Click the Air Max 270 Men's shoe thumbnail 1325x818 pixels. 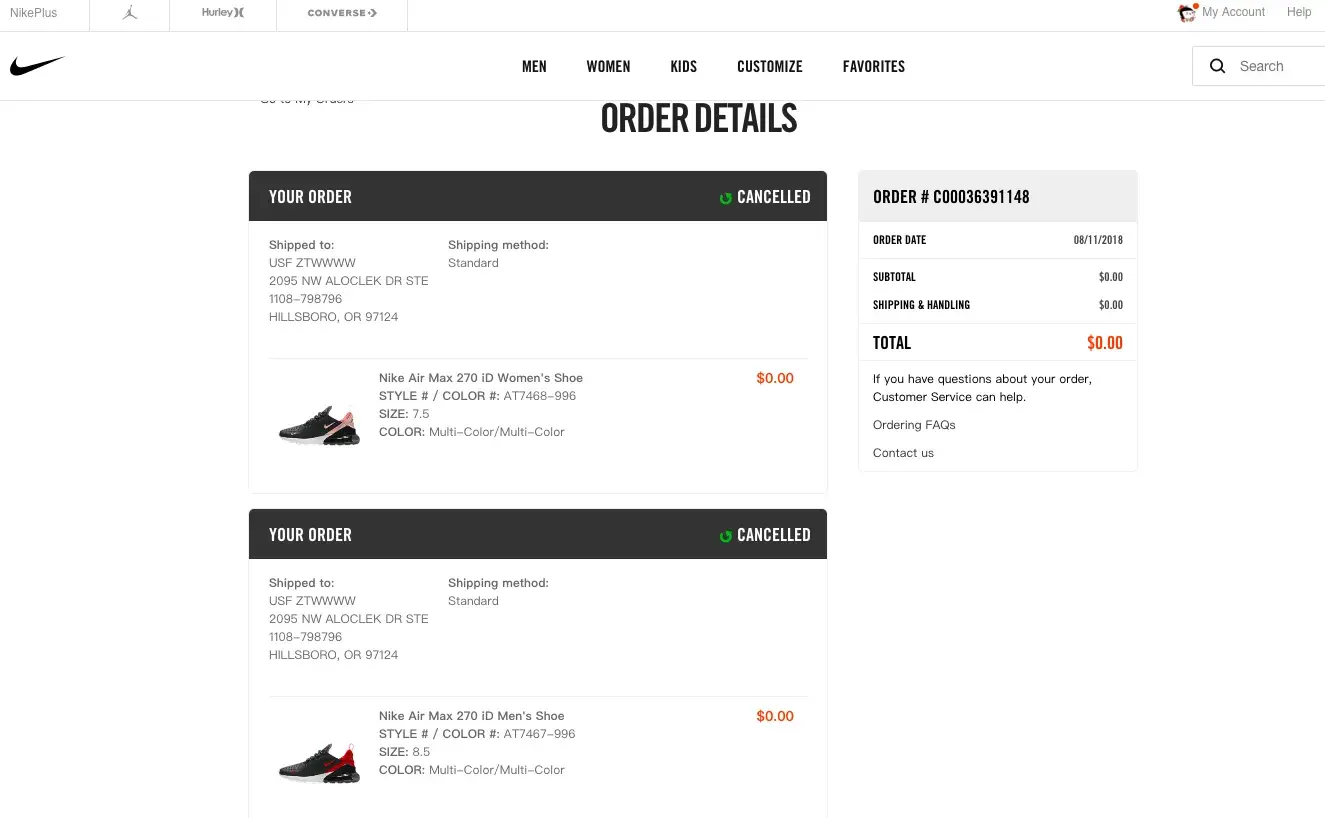[319, 763]
